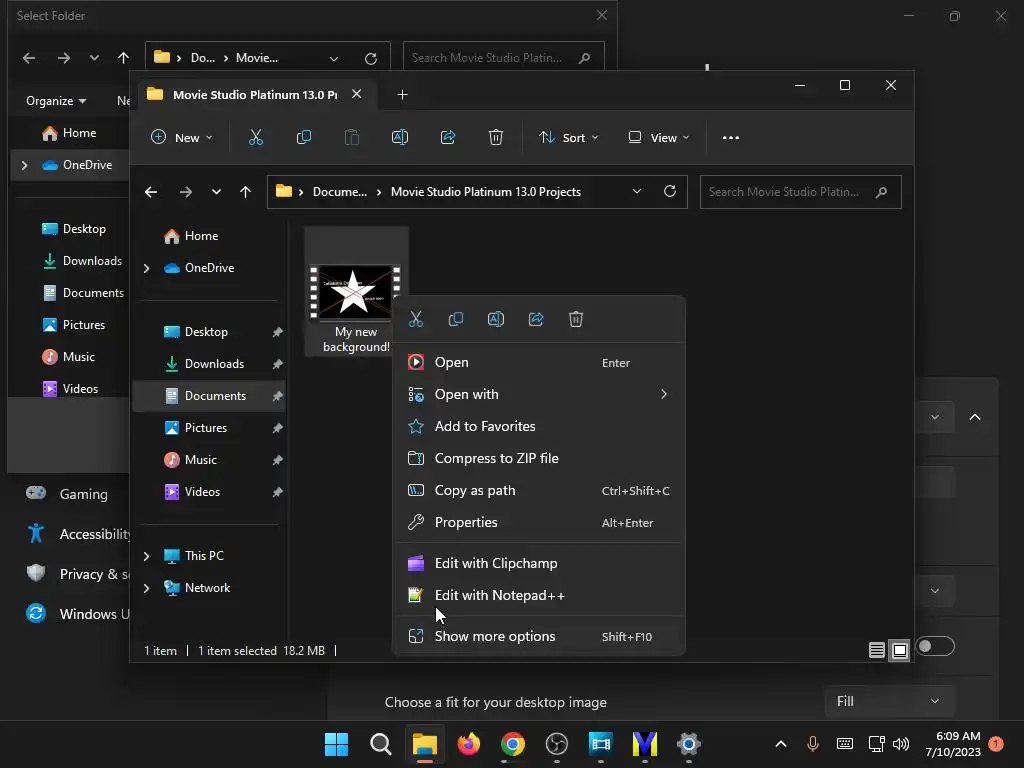Viewport: 1024px width, 768px height.
Task: Open the View dropdown
Action: (658, 138)
